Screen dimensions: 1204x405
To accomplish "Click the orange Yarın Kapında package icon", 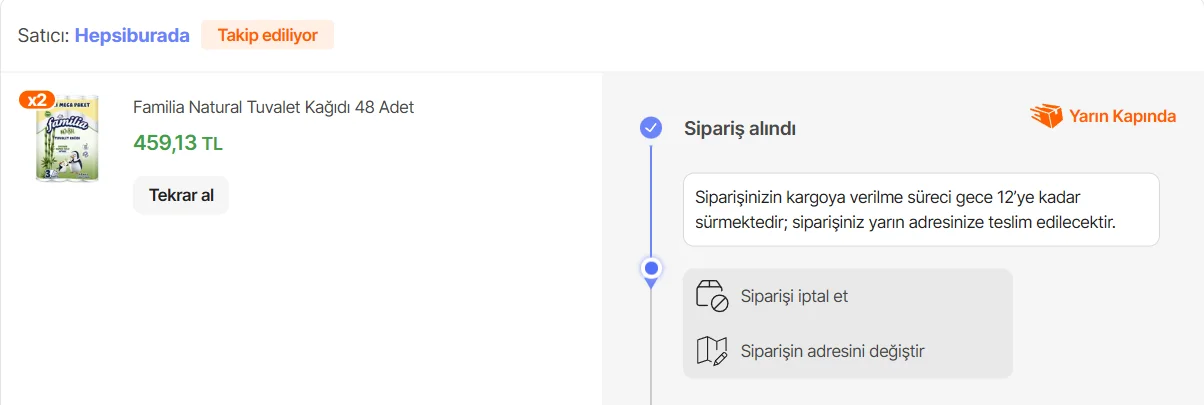I will (1046, 116).
